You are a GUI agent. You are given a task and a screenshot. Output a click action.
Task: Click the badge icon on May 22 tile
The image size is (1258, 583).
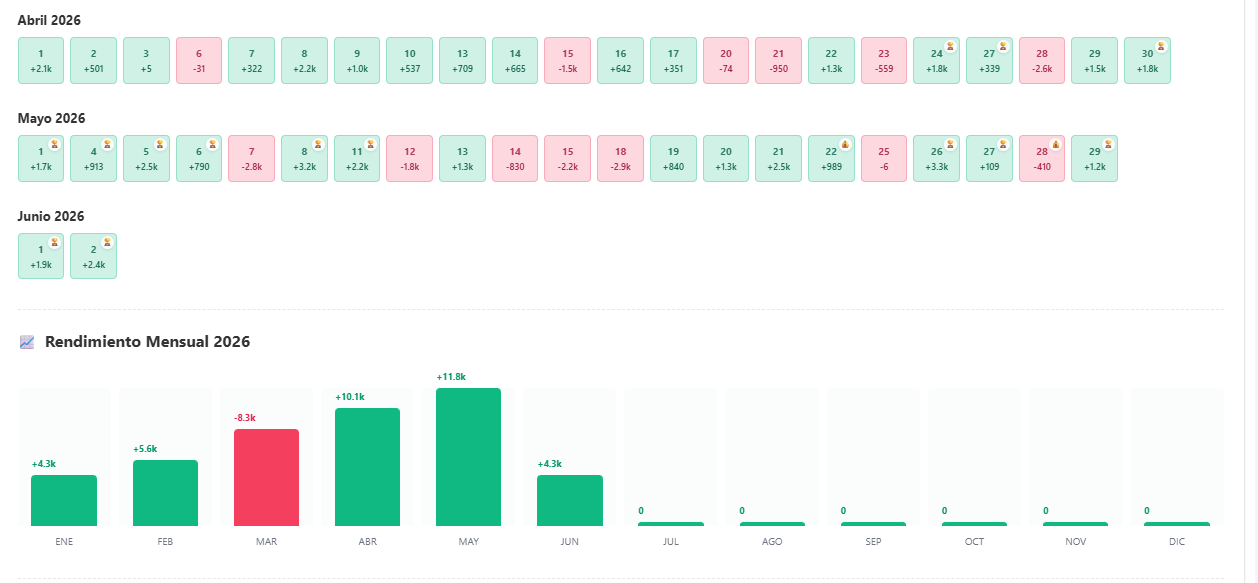coord(845,144)
